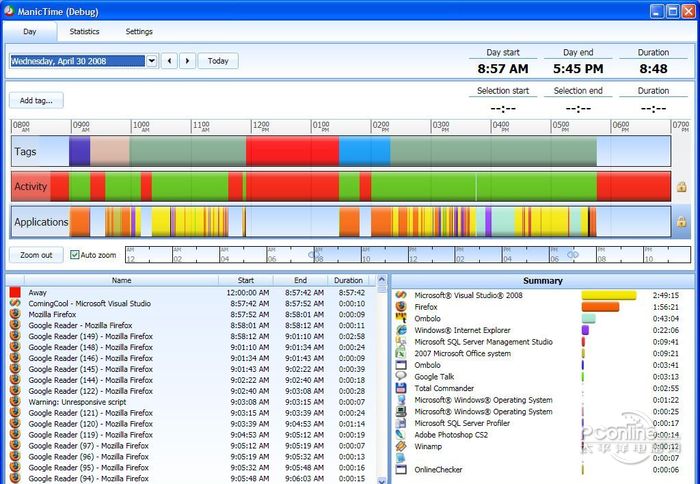Viewport: 700px width, 484px height.
Task: Sort by the End column header
Action: (x=300, y=280)
